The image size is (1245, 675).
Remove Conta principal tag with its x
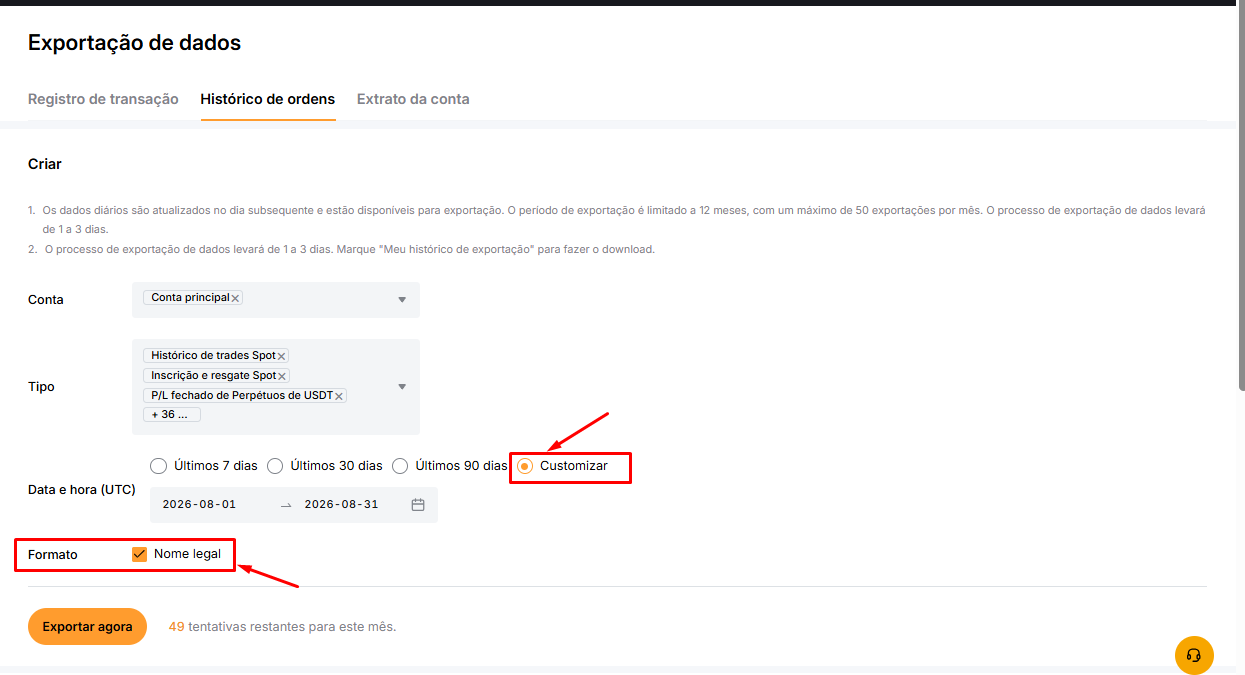tap(236, 298)
